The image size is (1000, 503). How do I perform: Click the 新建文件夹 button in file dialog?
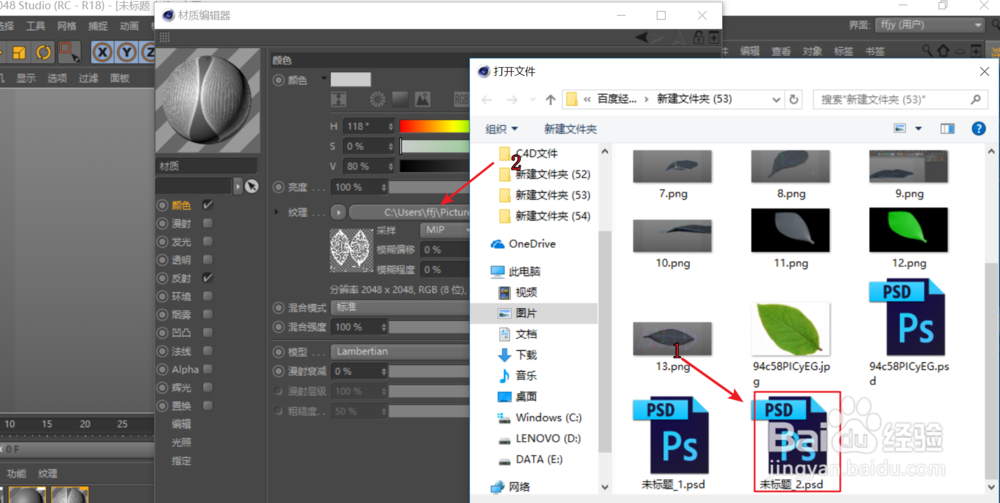pos(570,129)
